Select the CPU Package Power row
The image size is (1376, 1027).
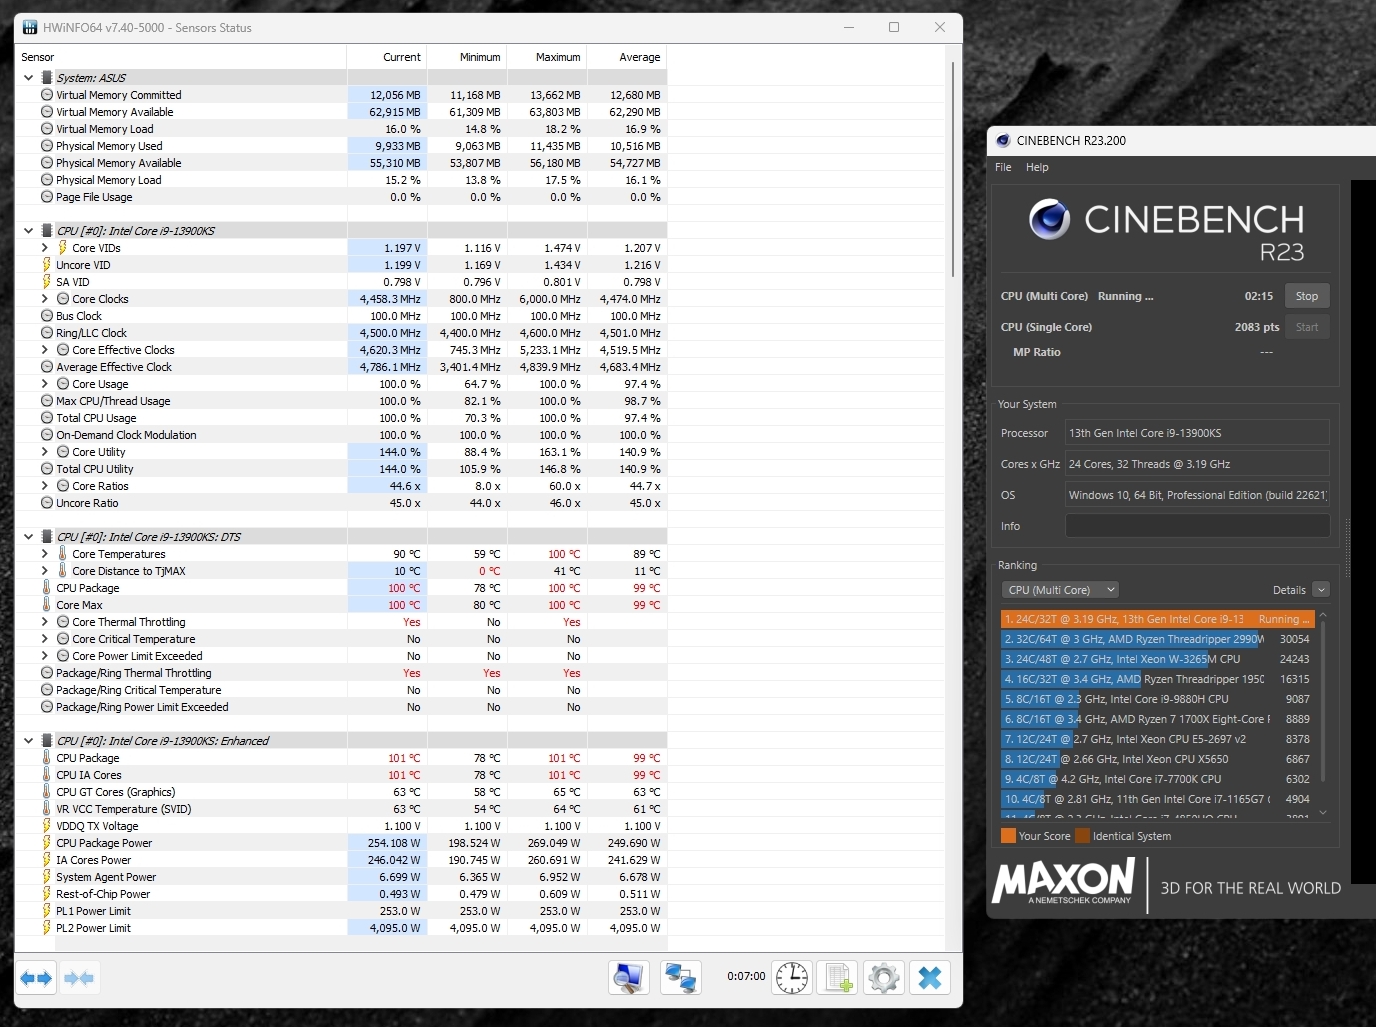pos(341,843)
